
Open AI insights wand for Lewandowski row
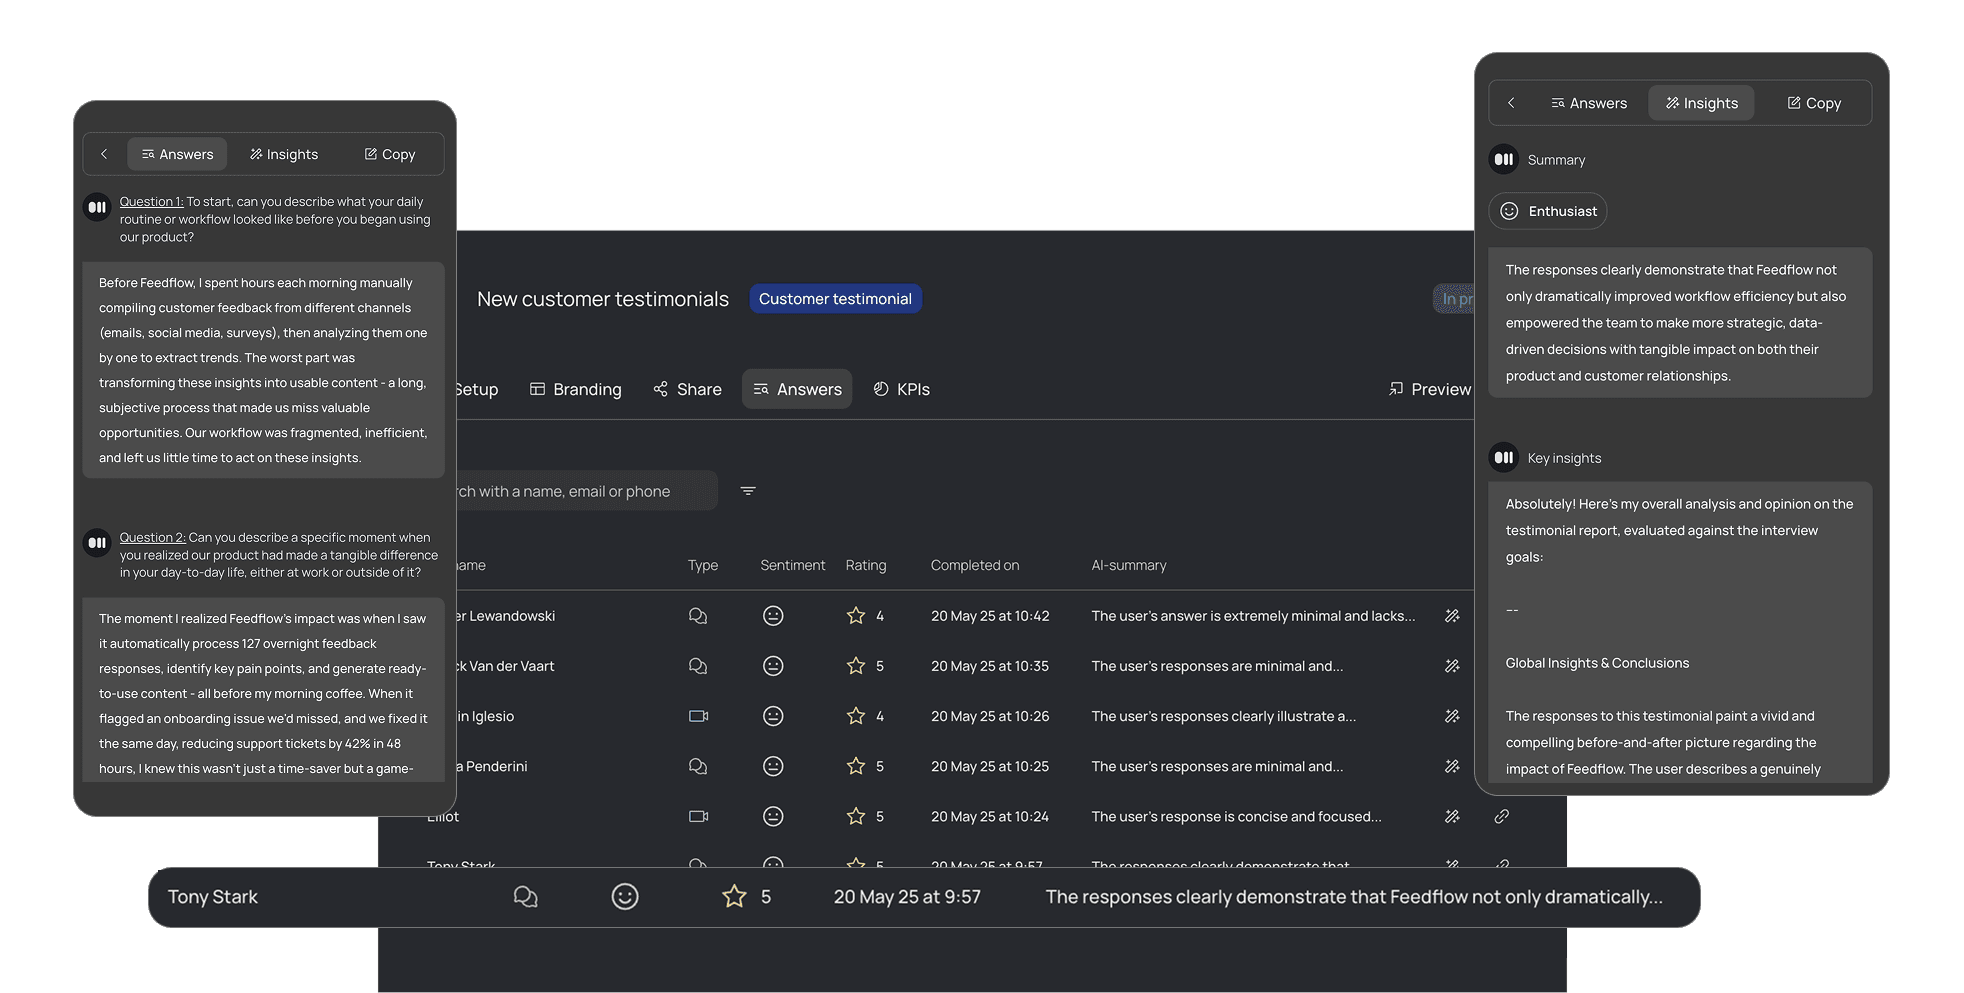(1452, 616)
